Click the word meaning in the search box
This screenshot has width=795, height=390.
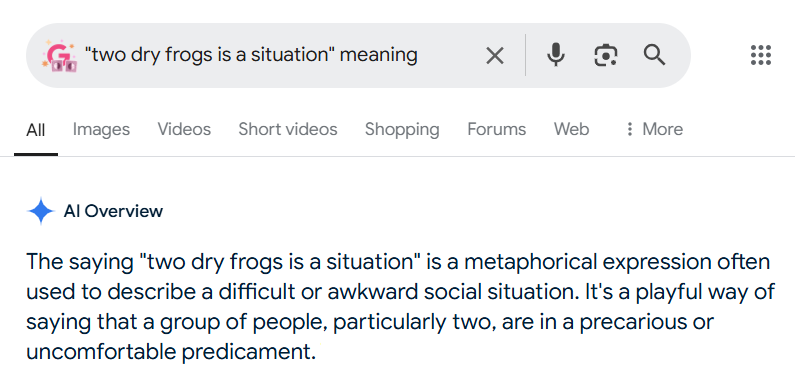tap(378, 55)
